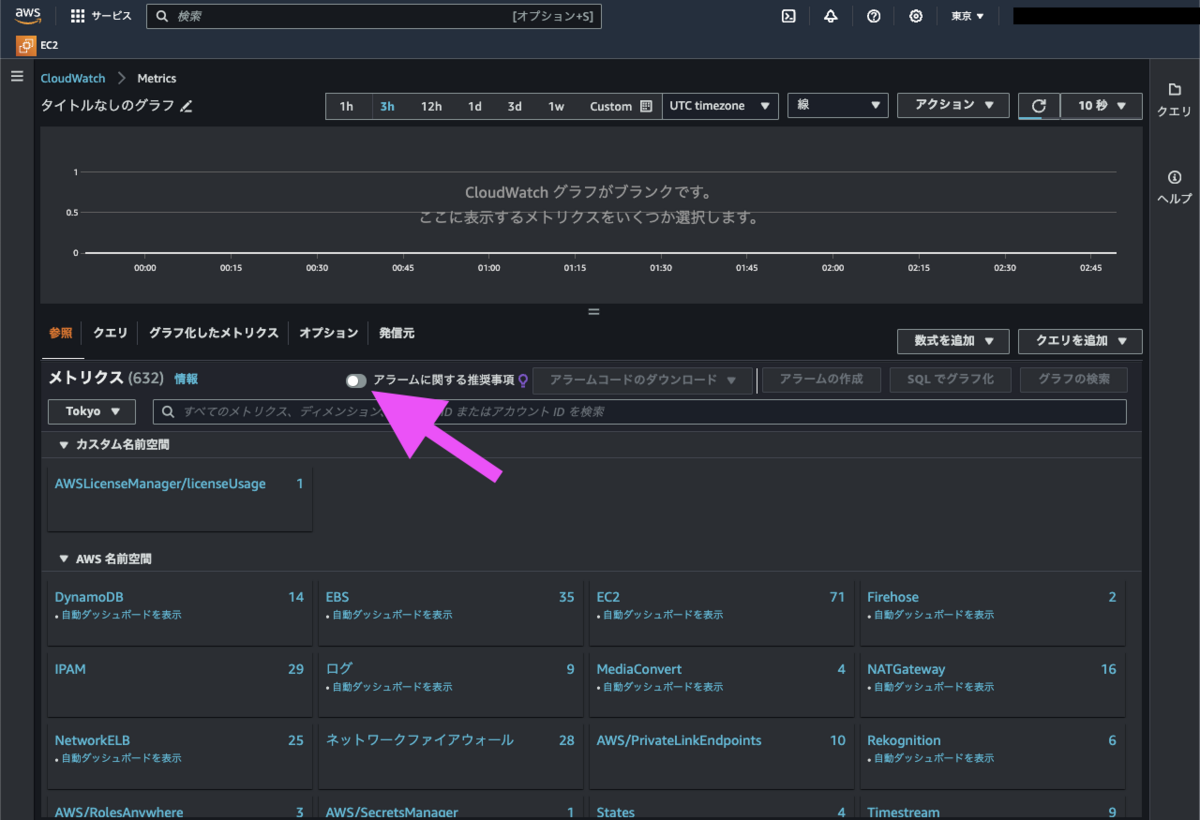Open the UTC timezone dropdown
Screen dimensions: 1200x820
720,106
